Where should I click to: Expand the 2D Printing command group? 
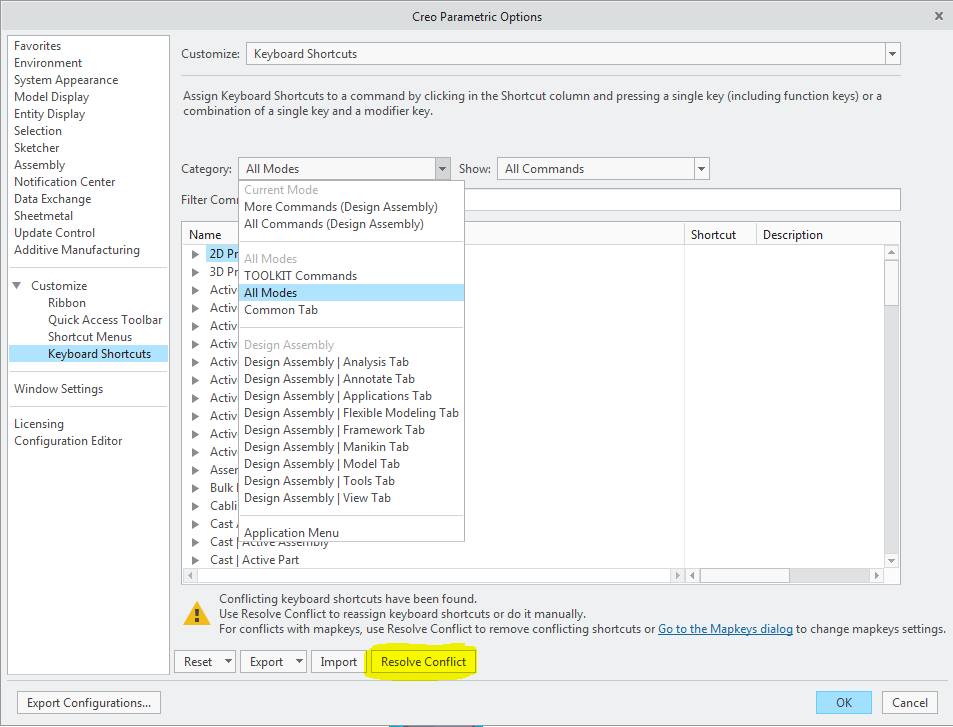pos(193,253)
